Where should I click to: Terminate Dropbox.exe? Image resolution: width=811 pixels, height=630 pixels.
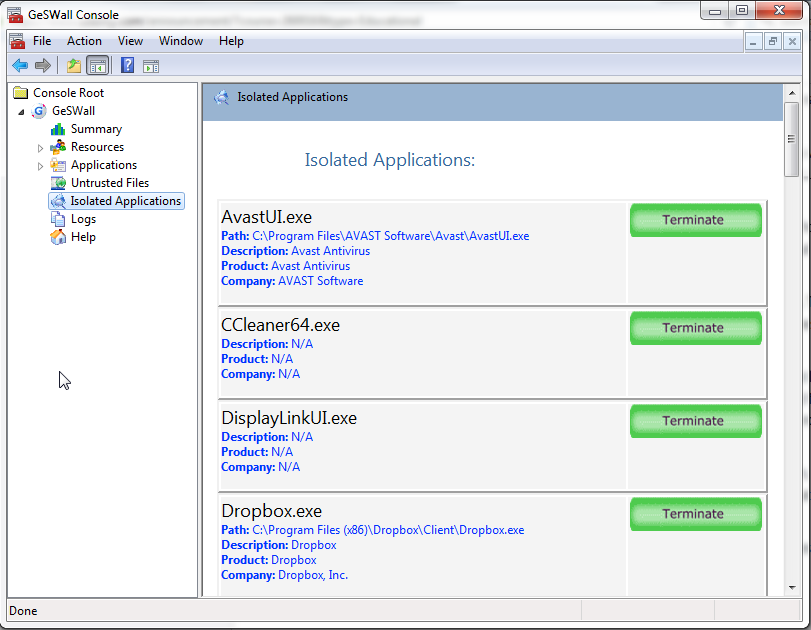tap(696, 514)
